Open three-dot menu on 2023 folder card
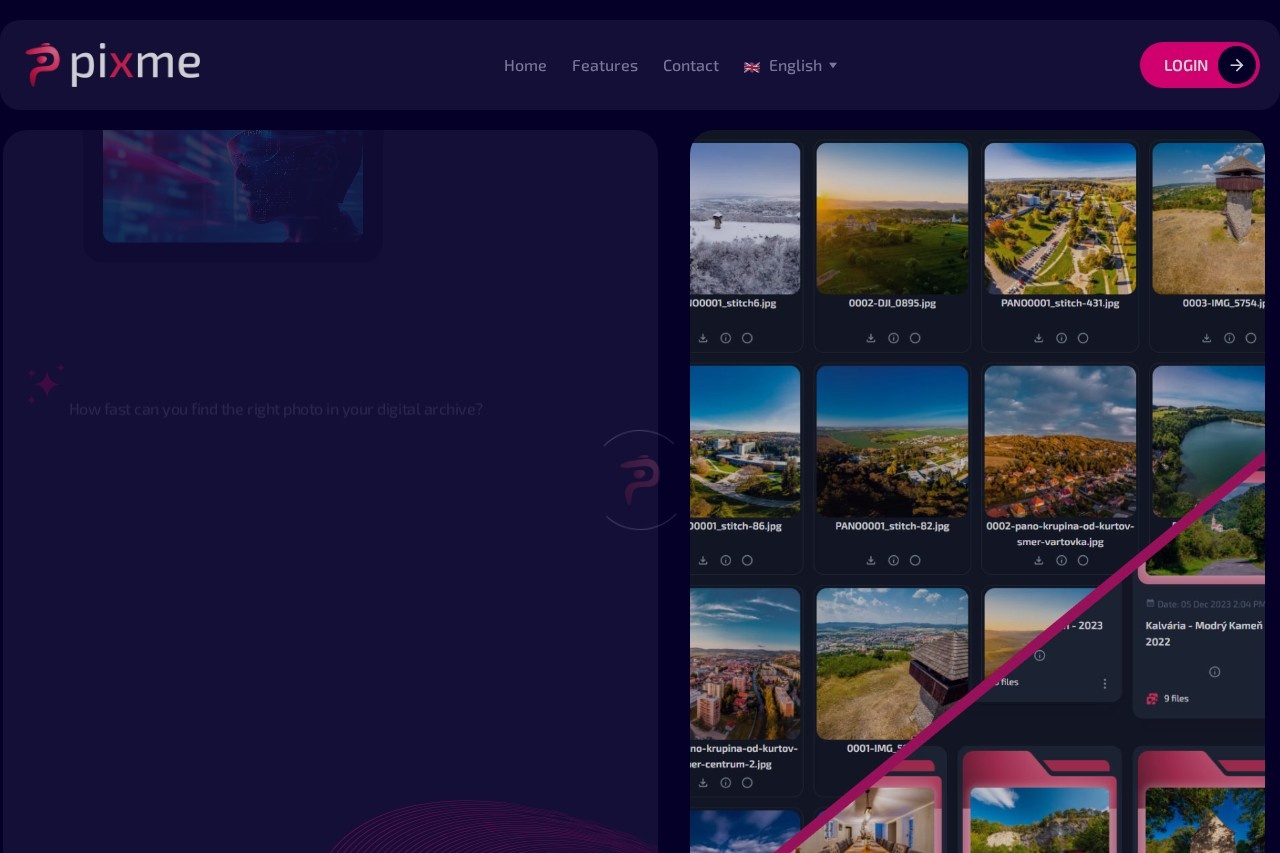 (1105, 684)
